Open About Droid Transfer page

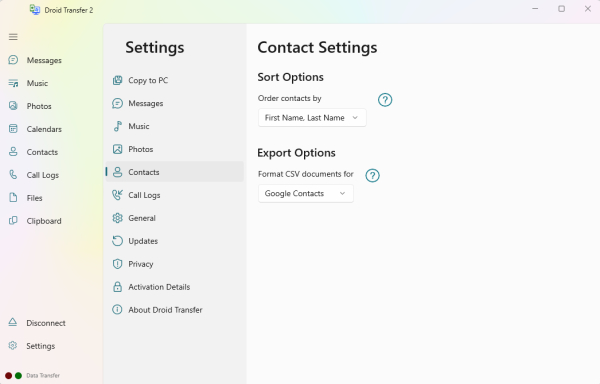click(x=174, y=310)
